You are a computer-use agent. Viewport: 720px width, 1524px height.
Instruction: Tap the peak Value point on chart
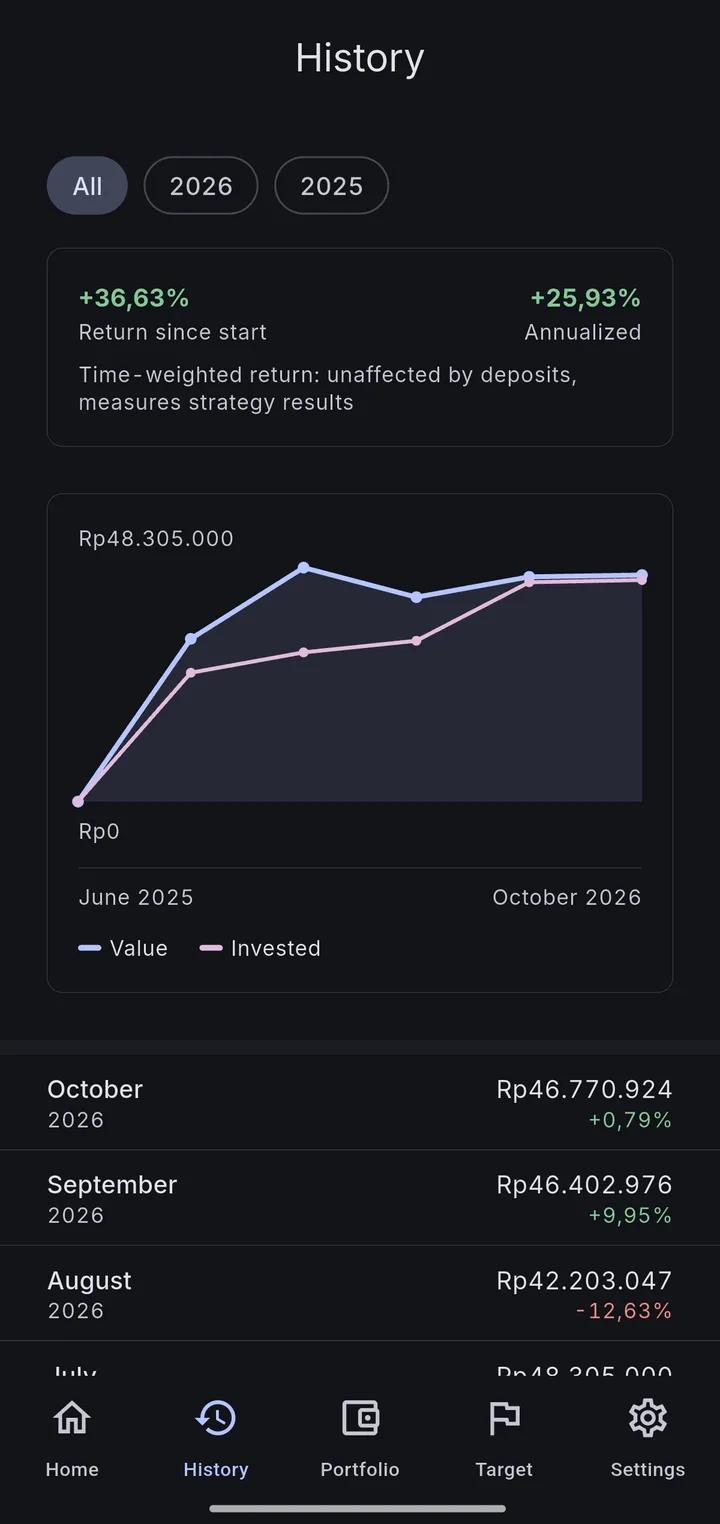click(x=304, y=567)
